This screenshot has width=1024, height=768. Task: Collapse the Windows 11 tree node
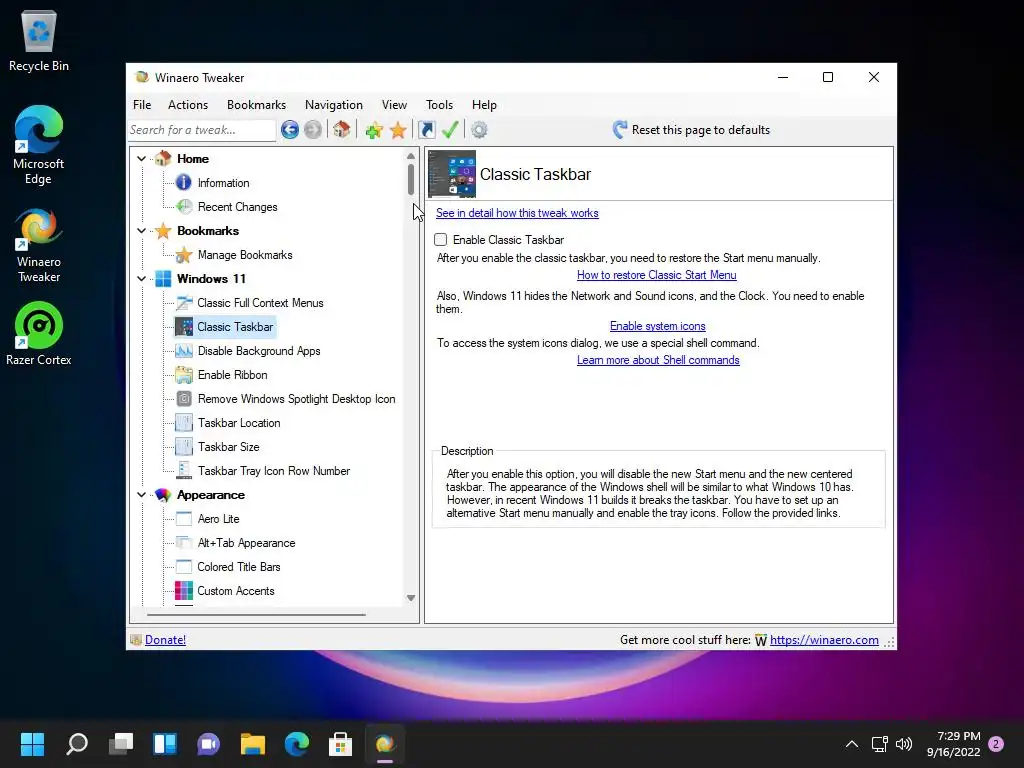pyautogui.click(x=141, y=279)
